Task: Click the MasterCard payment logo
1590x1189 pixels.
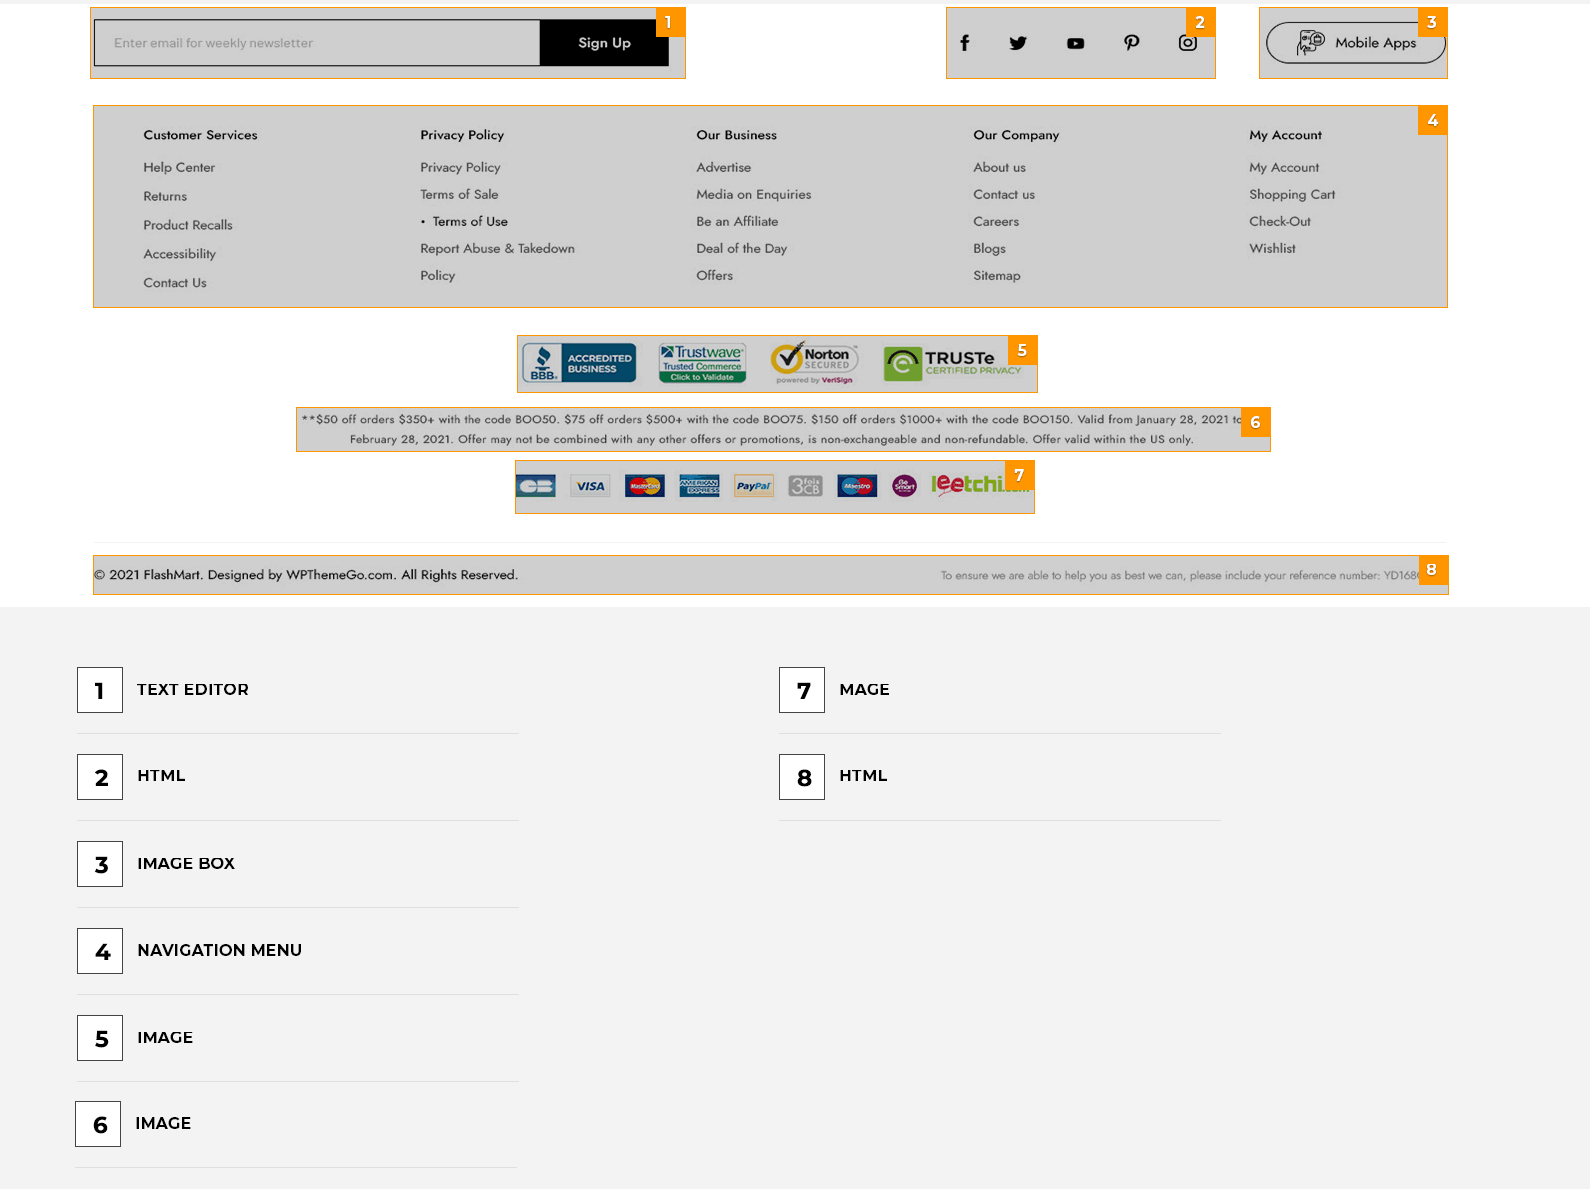Action: click(645, 486)
